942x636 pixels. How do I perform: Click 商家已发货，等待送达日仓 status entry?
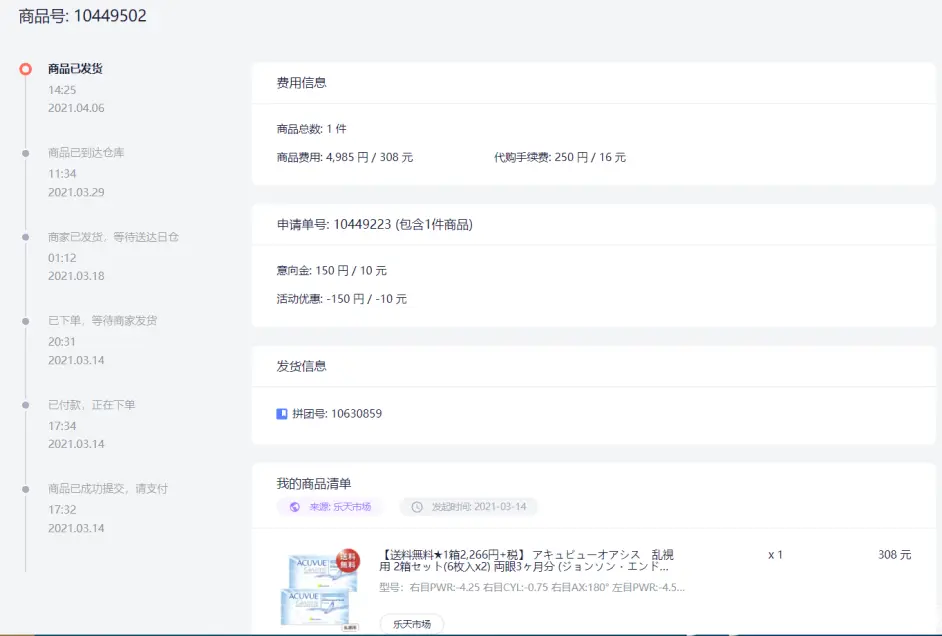pyautogui.click(x=114, y=237)
